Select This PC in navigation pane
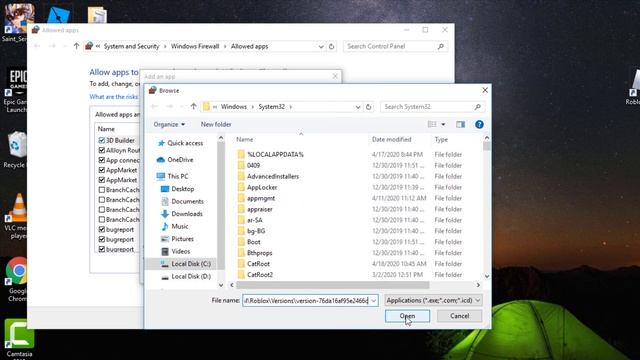This screenshot has width=640, height=360. pyautogui.click(x=172, y=176)
